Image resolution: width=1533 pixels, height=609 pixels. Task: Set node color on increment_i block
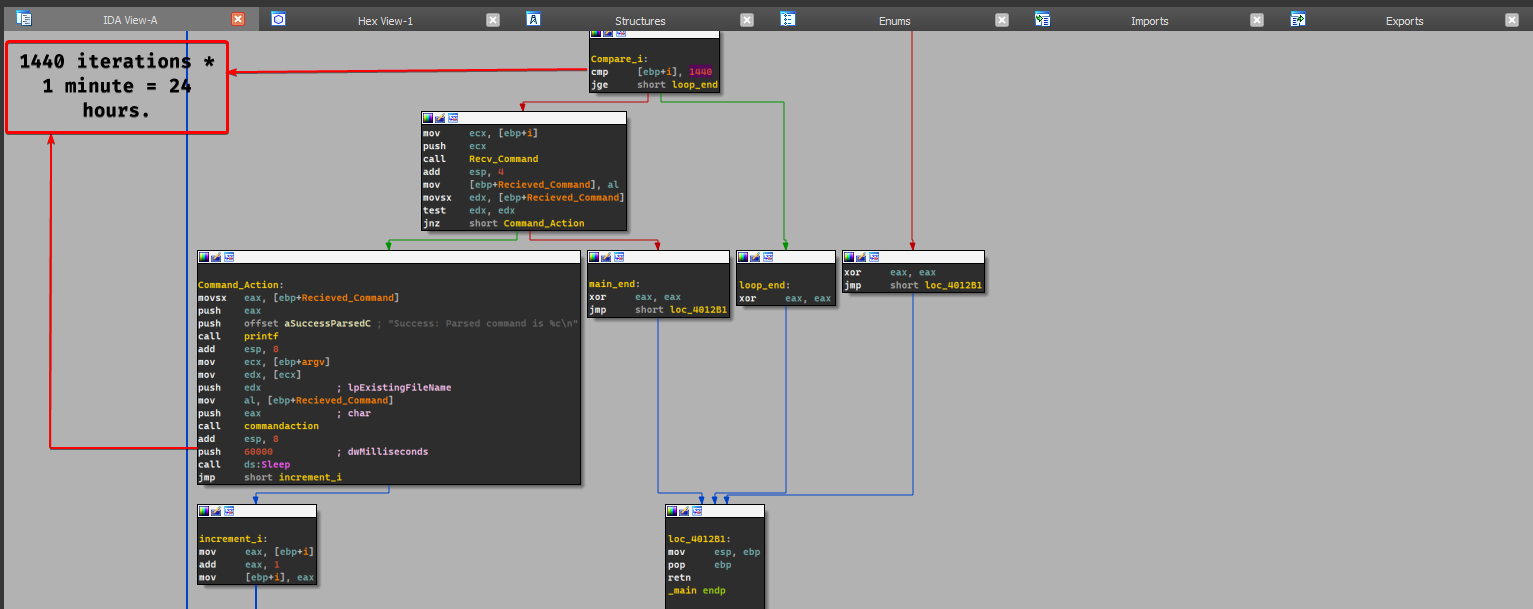pyautogui.click(x=204, y=511)
